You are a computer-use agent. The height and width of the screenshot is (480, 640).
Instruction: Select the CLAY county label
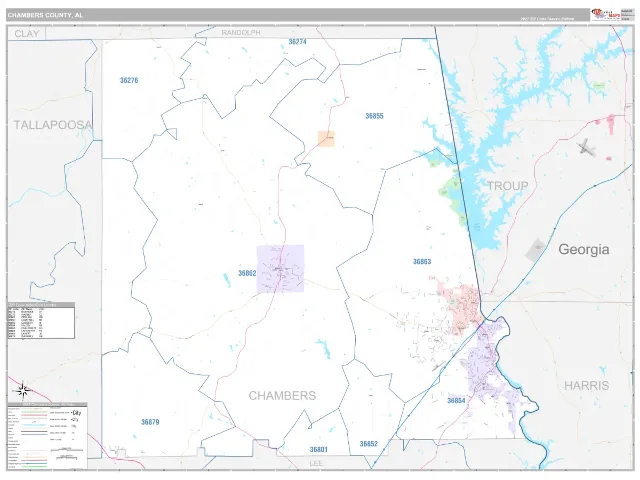(x=27, y=33)
